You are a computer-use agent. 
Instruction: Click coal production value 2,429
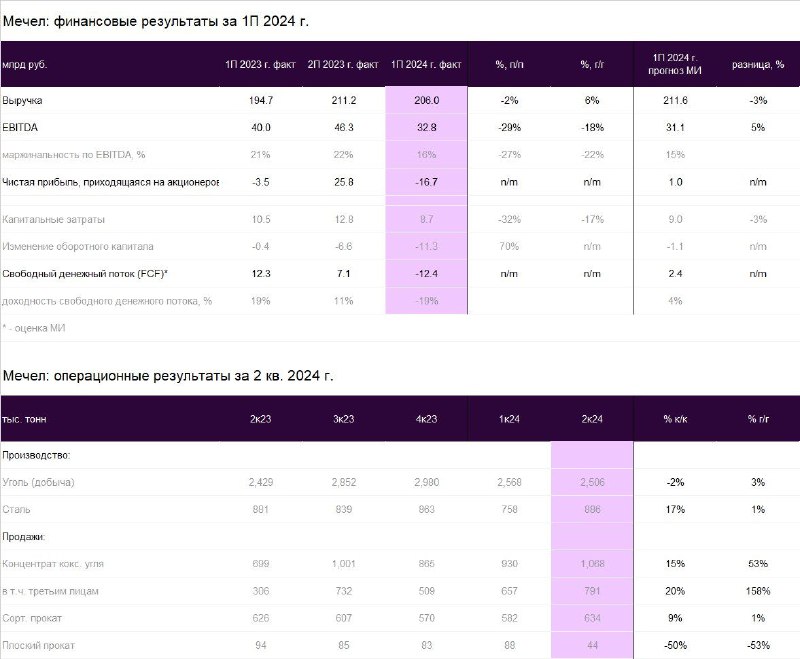pyautogui.click(x=261, y=482)
